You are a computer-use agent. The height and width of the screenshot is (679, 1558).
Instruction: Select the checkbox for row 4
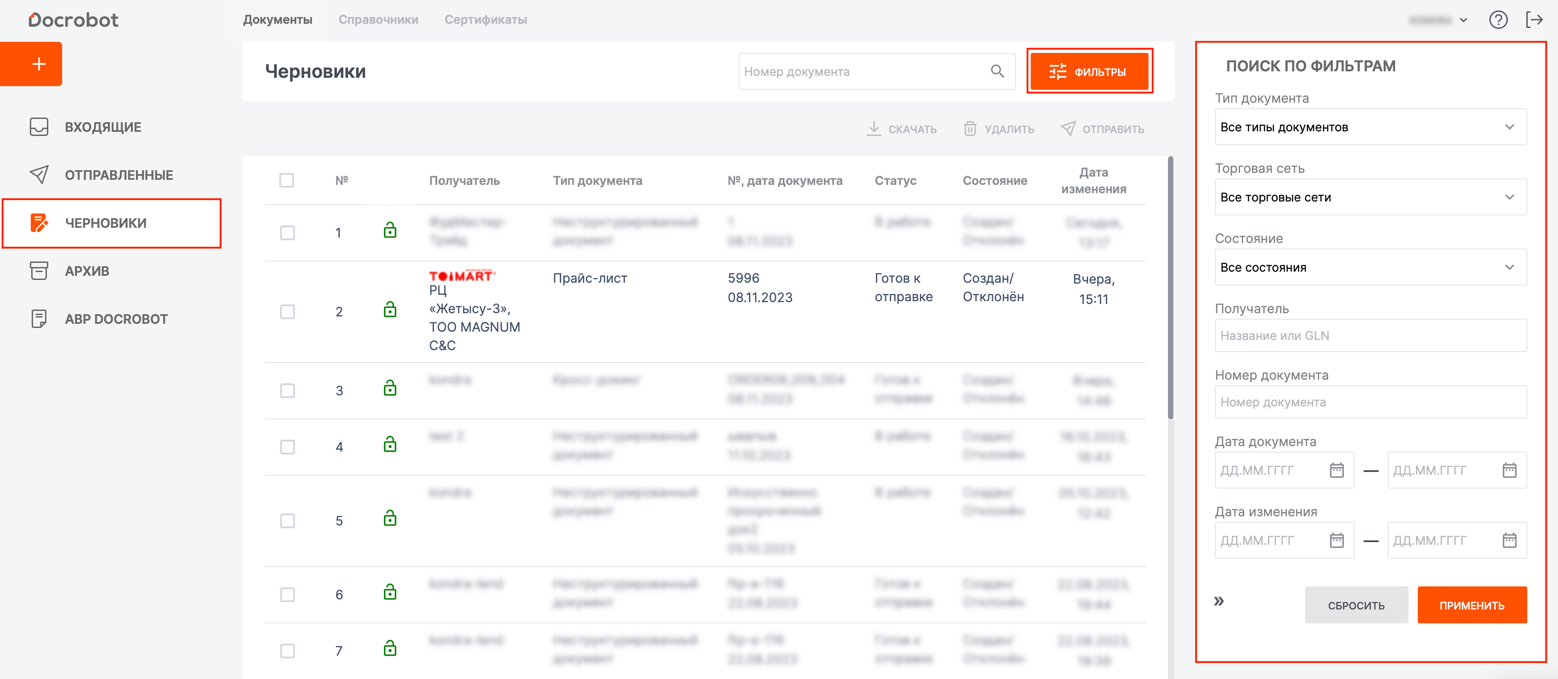[288, 447]
